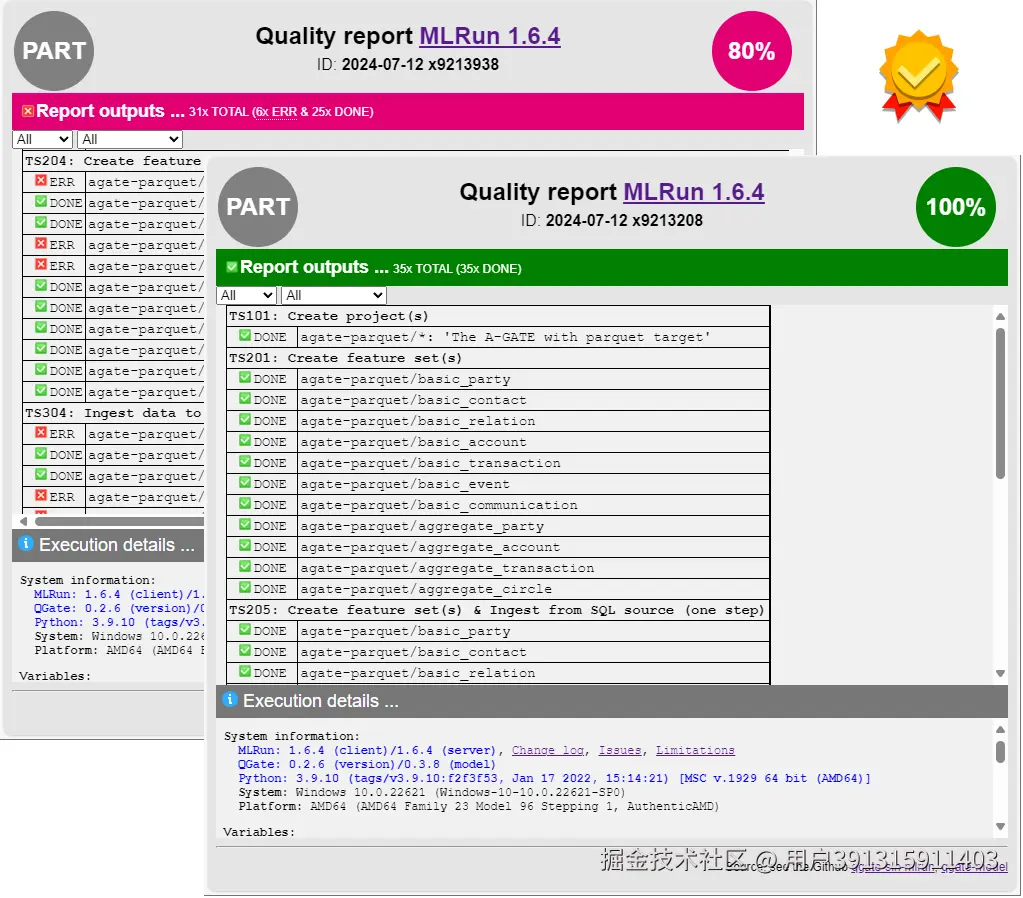Select the 'agate-parquet/aggregate_circle' row text
Image resolution: width=1023 pixels, height=898 pixels.
pyautogui.click(x=426, y=589)
